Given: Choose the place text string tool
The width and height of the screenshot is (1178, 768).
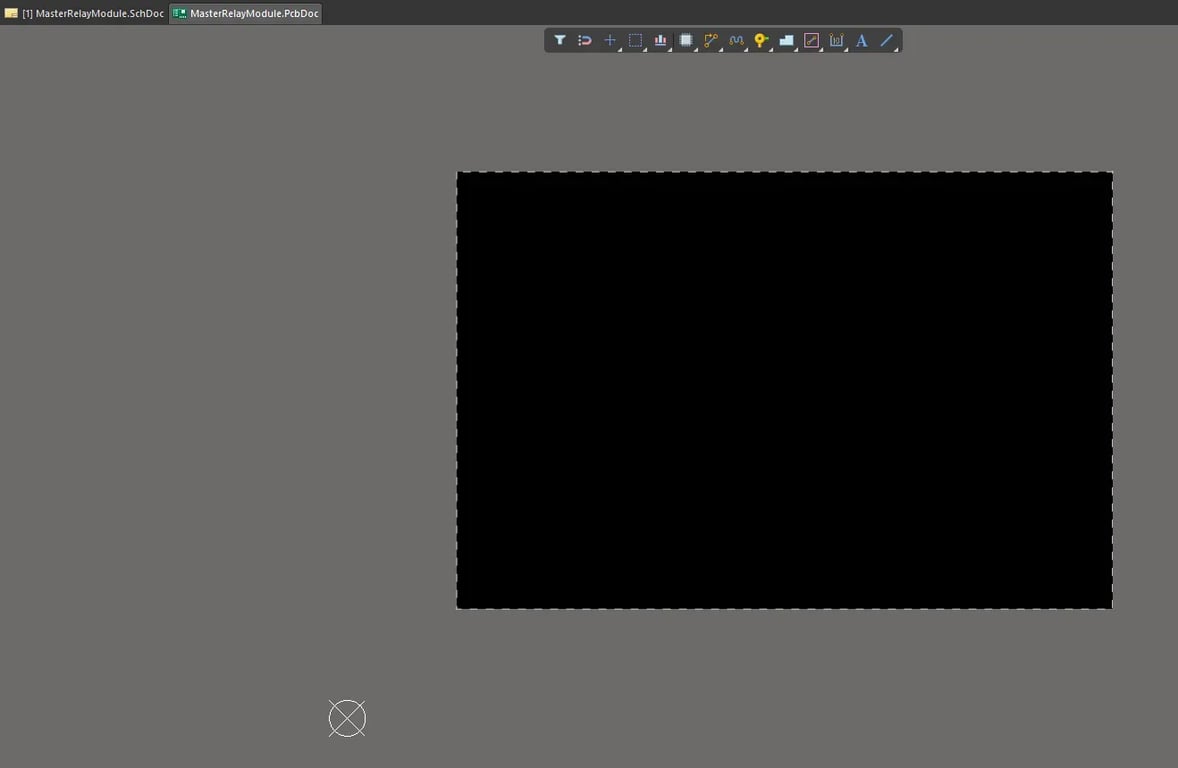Looking at the screenshot, I should pos(861,40).
